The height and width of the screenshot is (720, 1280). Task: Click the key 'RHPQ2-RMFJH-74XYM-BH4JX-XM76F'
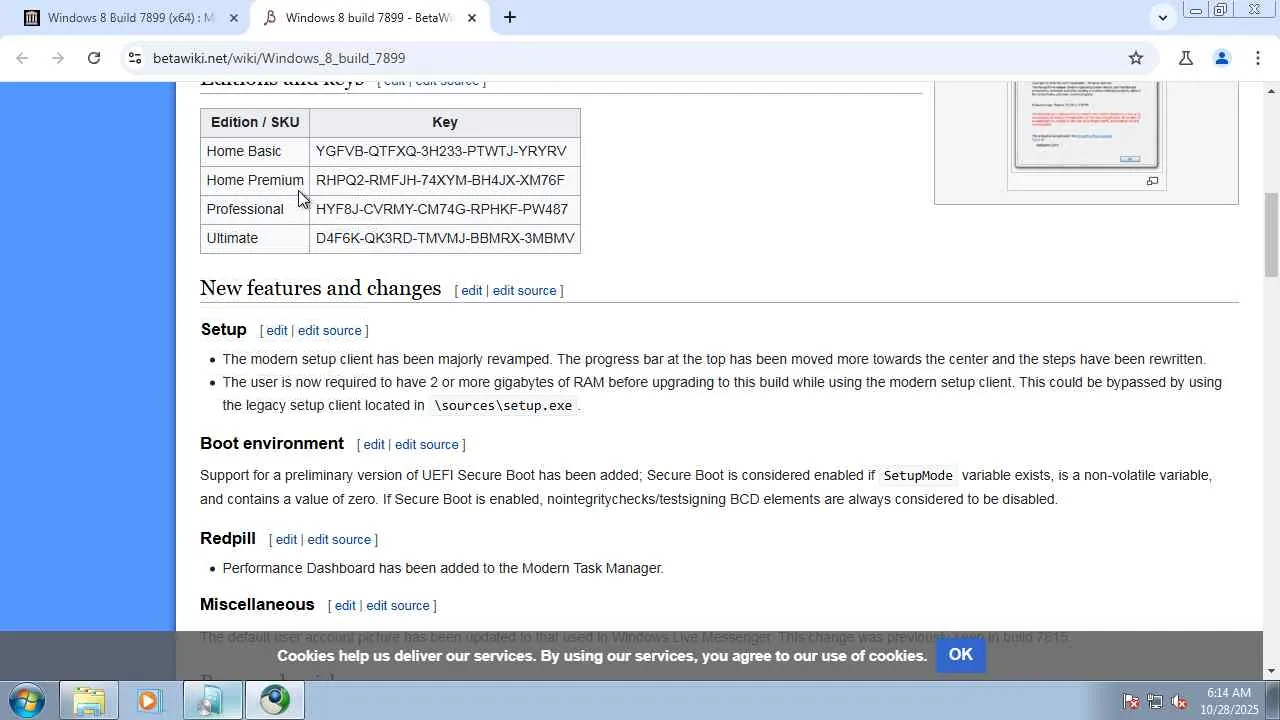pyautogui.click(x=440, y=180)
